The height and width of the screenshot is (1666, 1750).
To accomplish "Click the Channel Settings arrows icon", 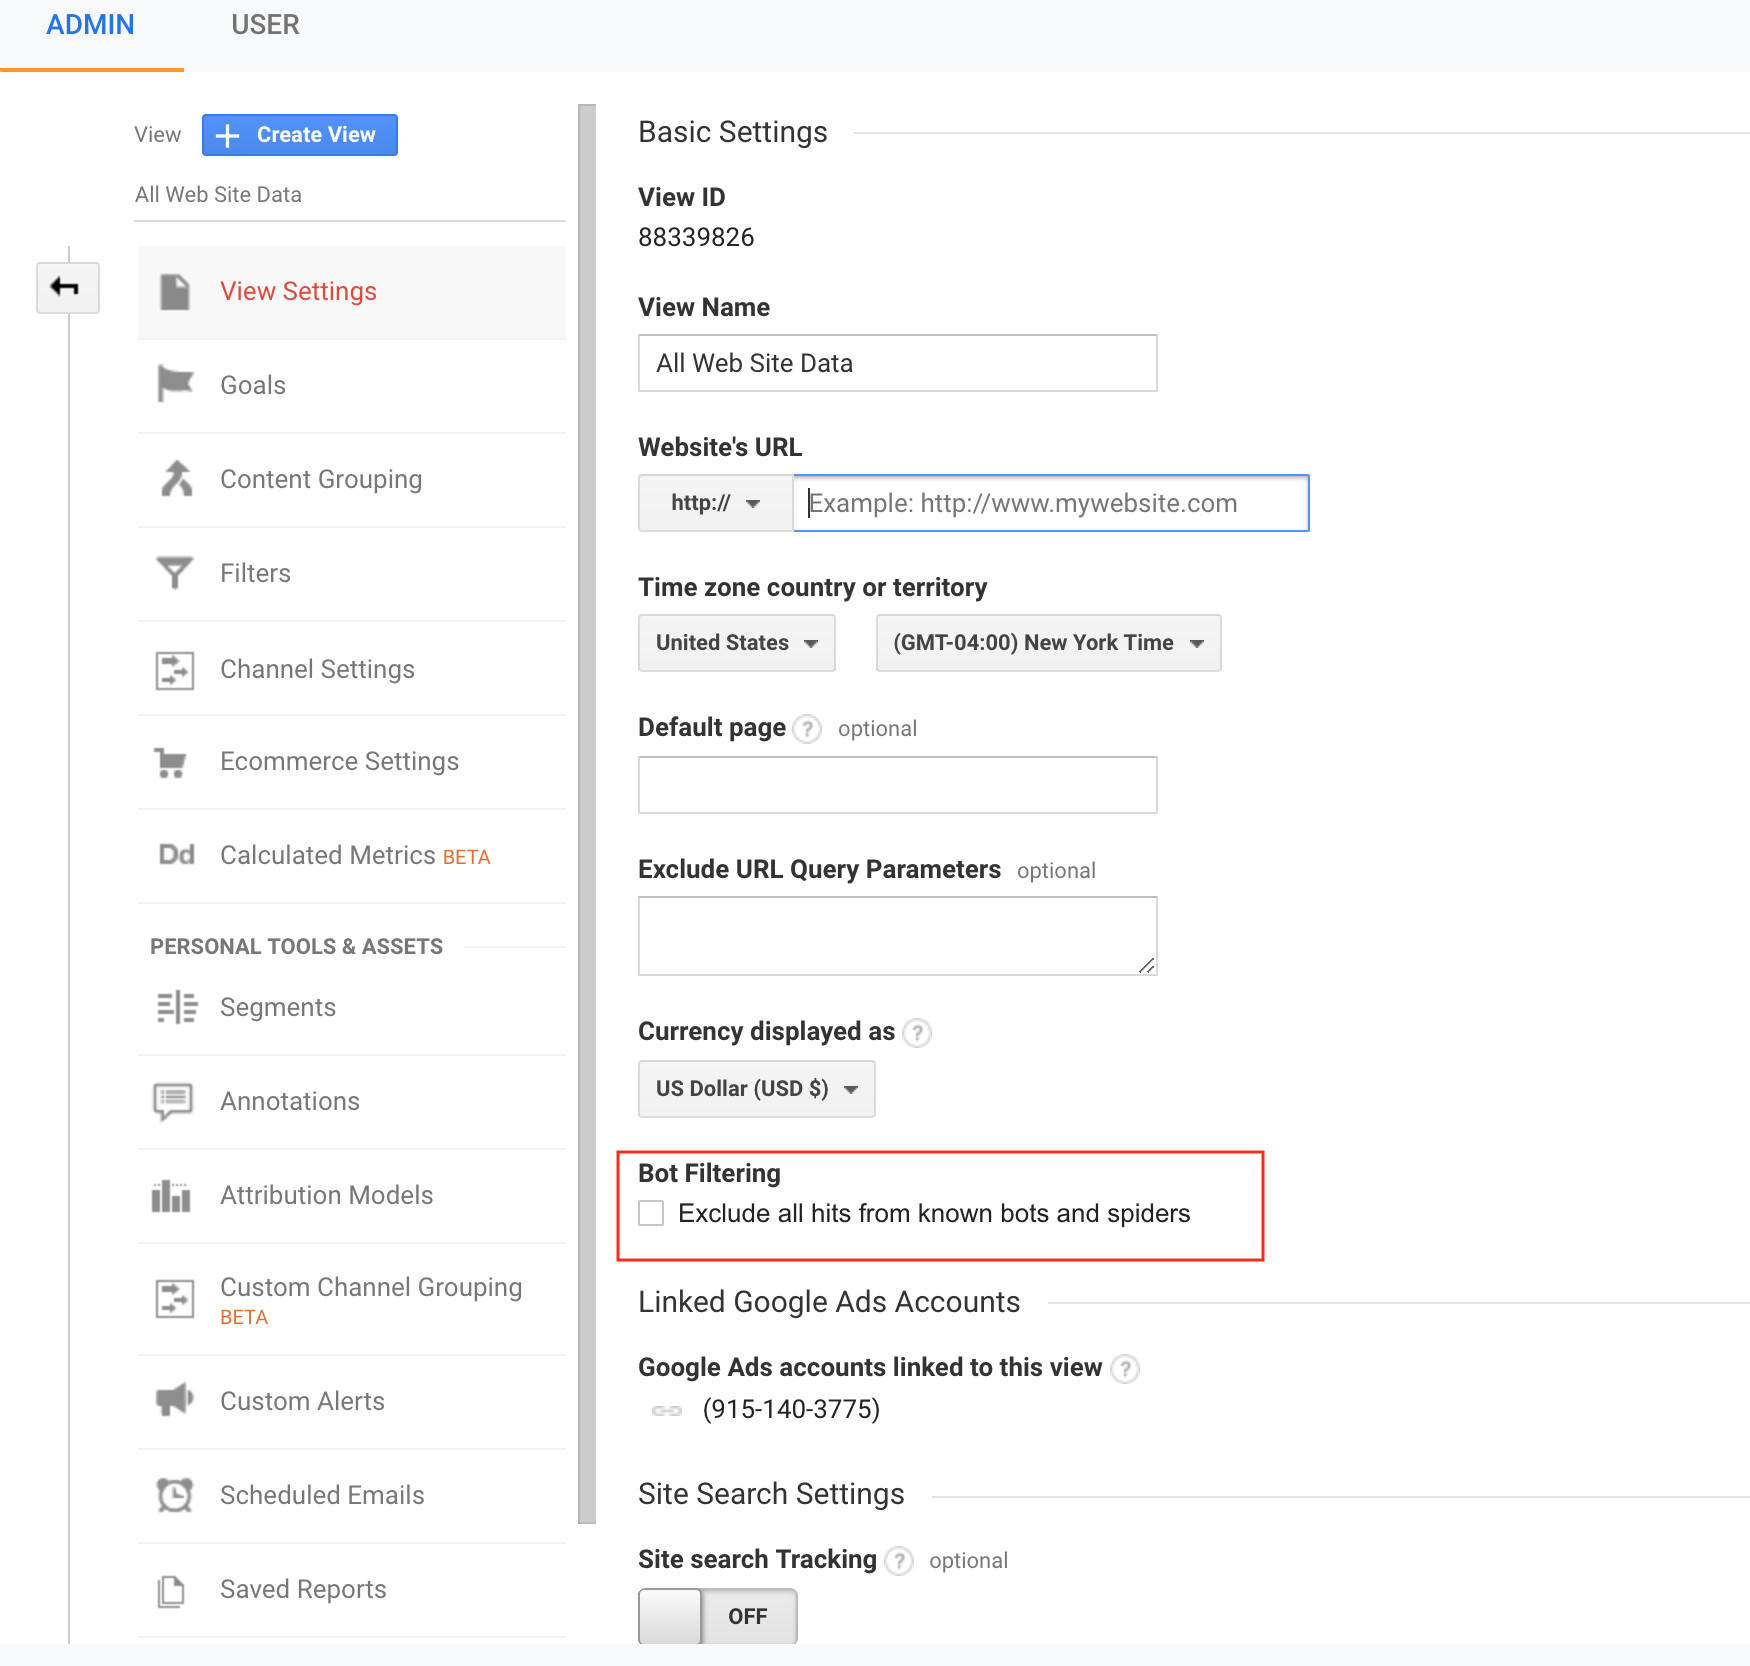I will pos(175,669).
